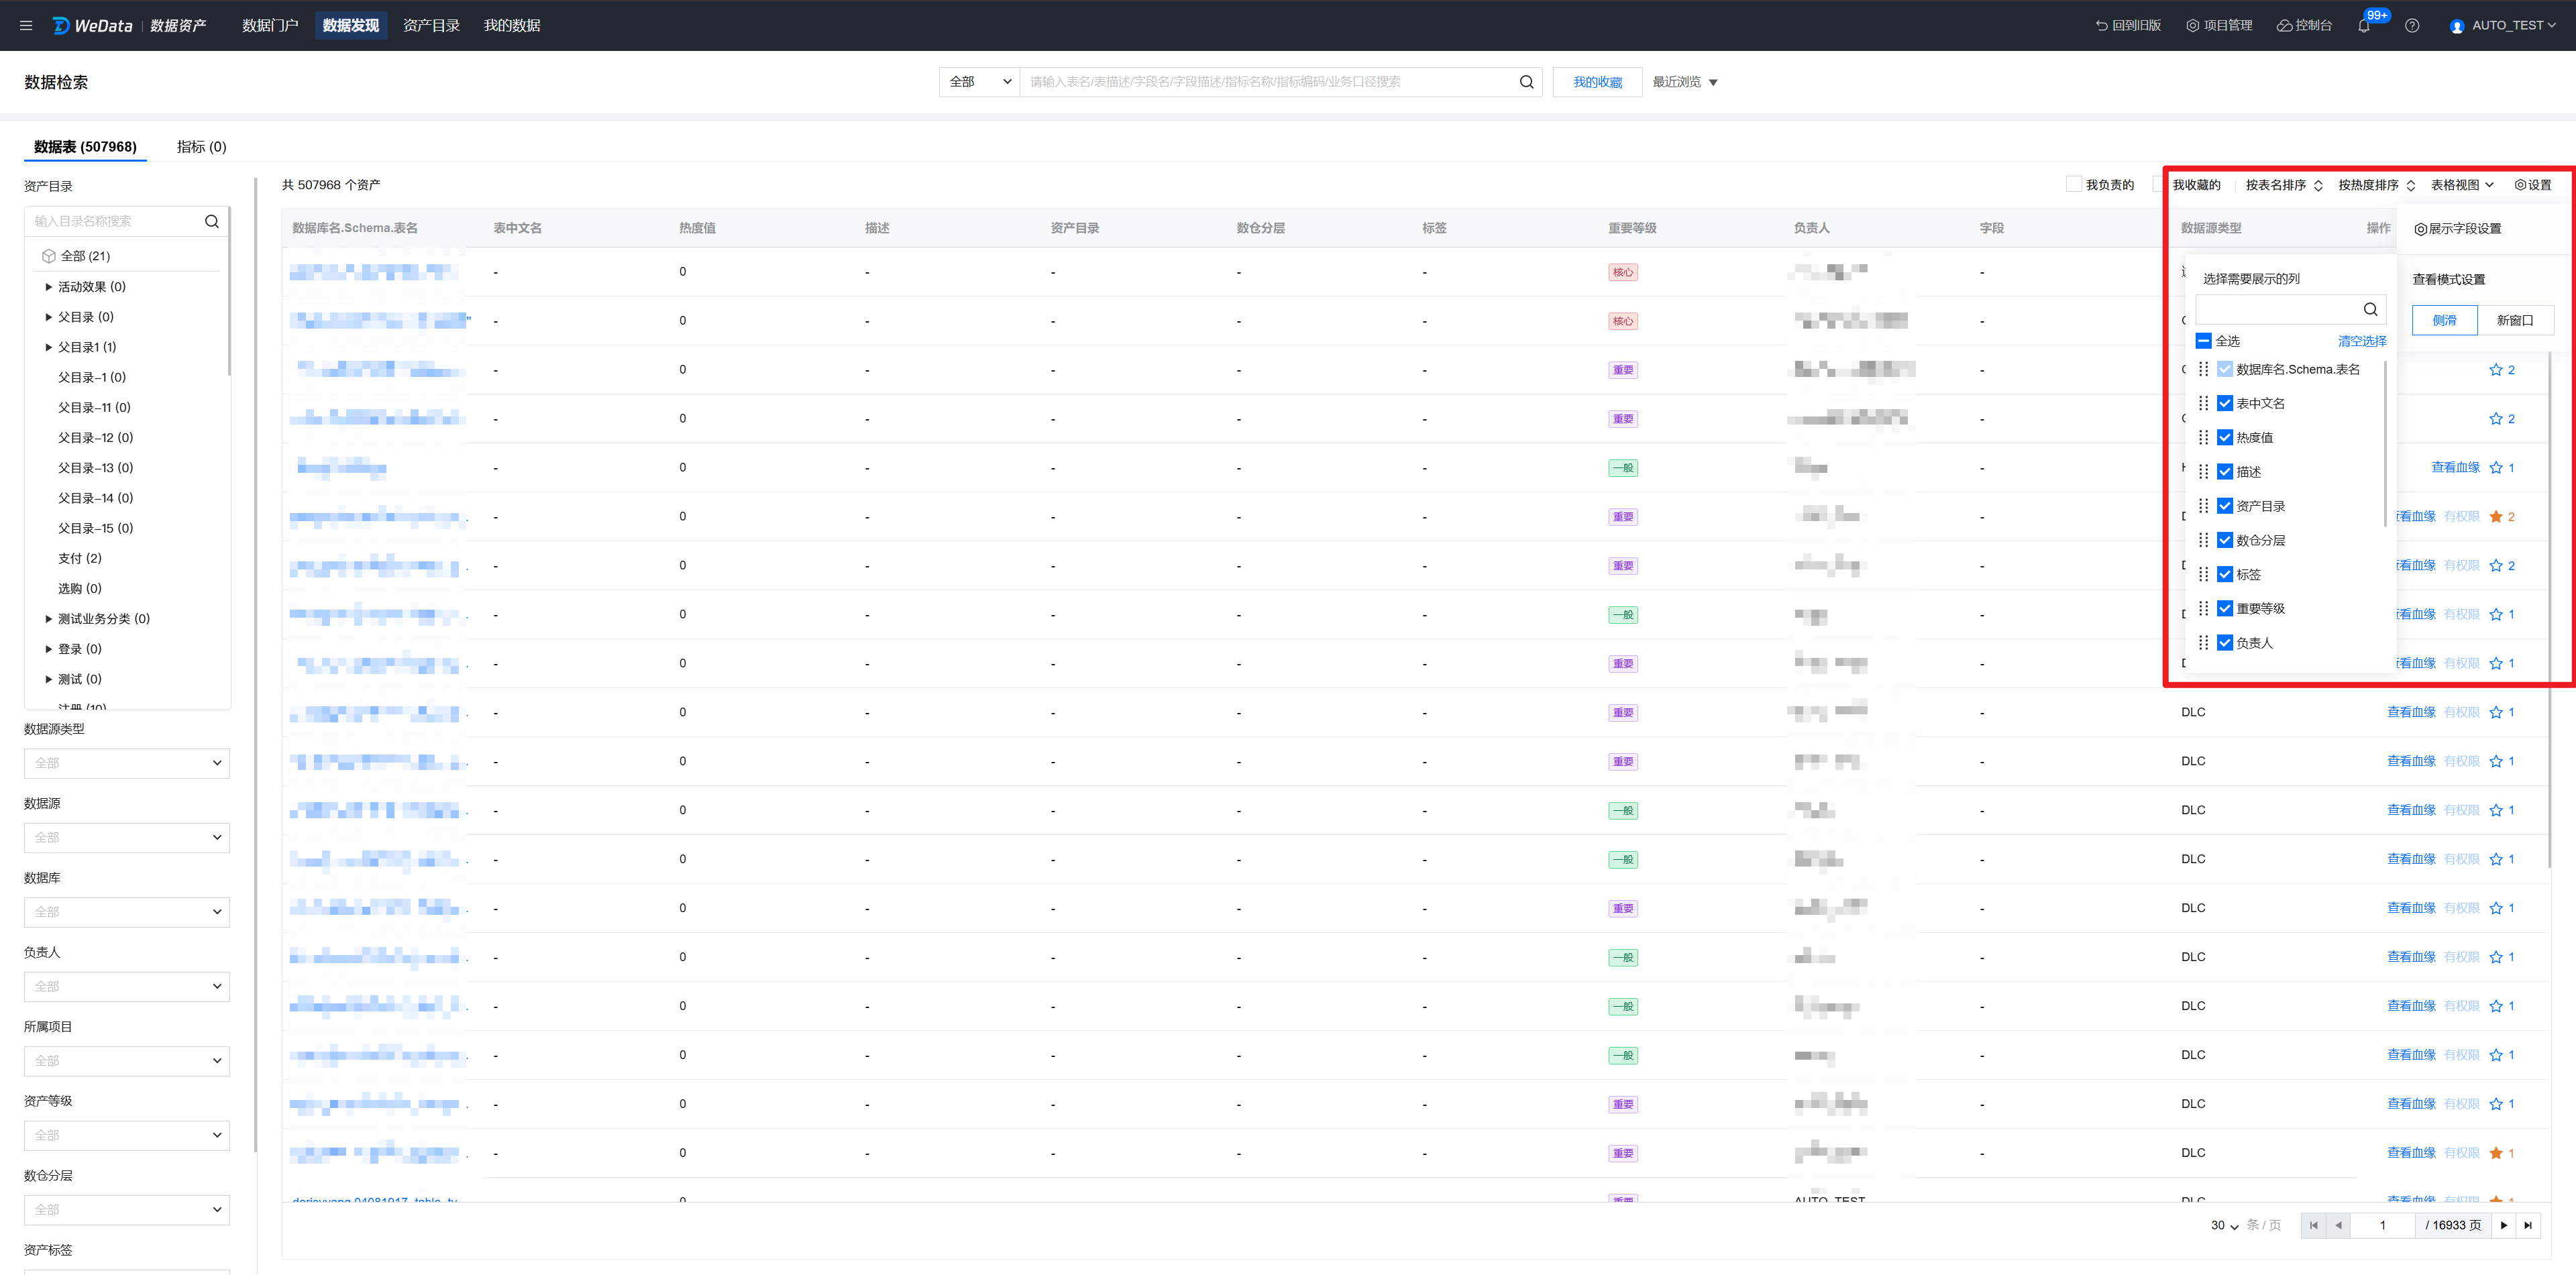The width and height of the screenshot is (2576, 1275).
Task: Go to the 数据门户 menu
Action: [270, 26]
